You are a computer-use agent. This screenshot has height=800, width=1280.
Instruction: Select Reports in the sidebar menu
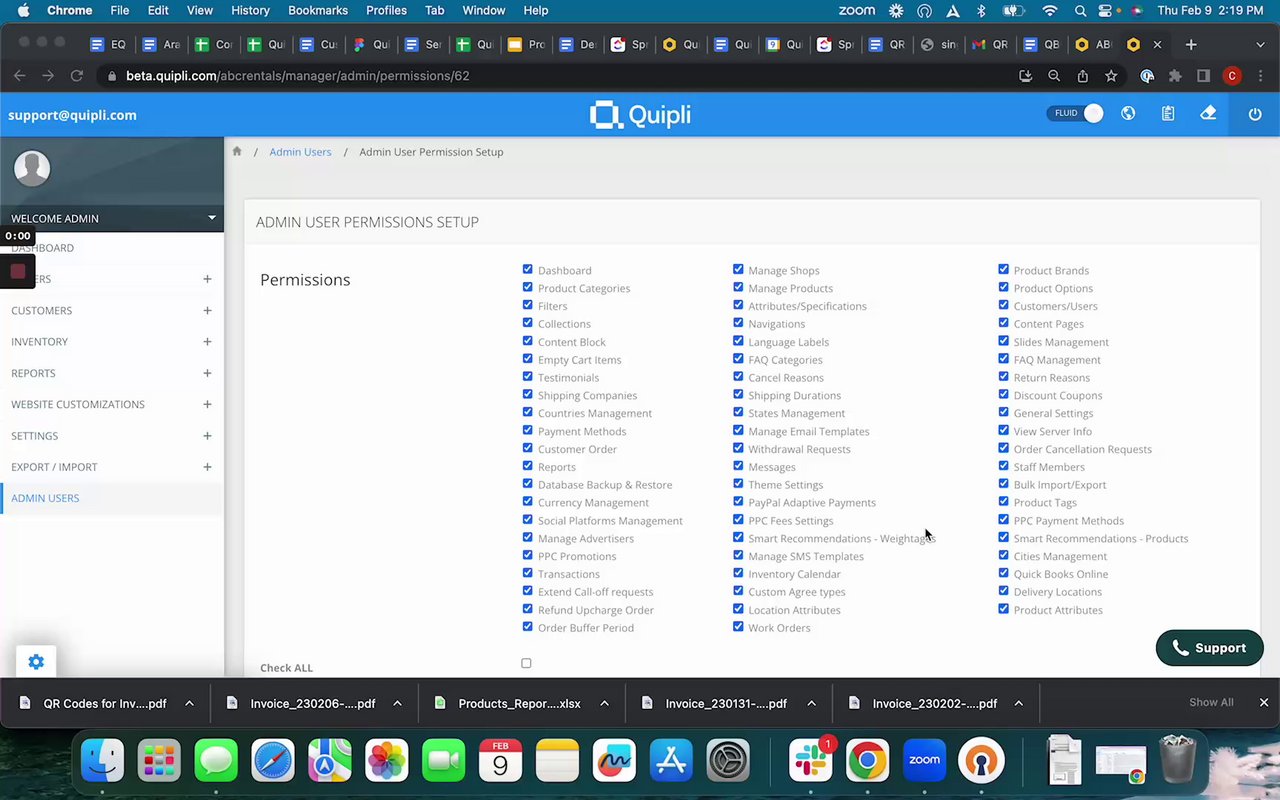click(x=33, y=373)
